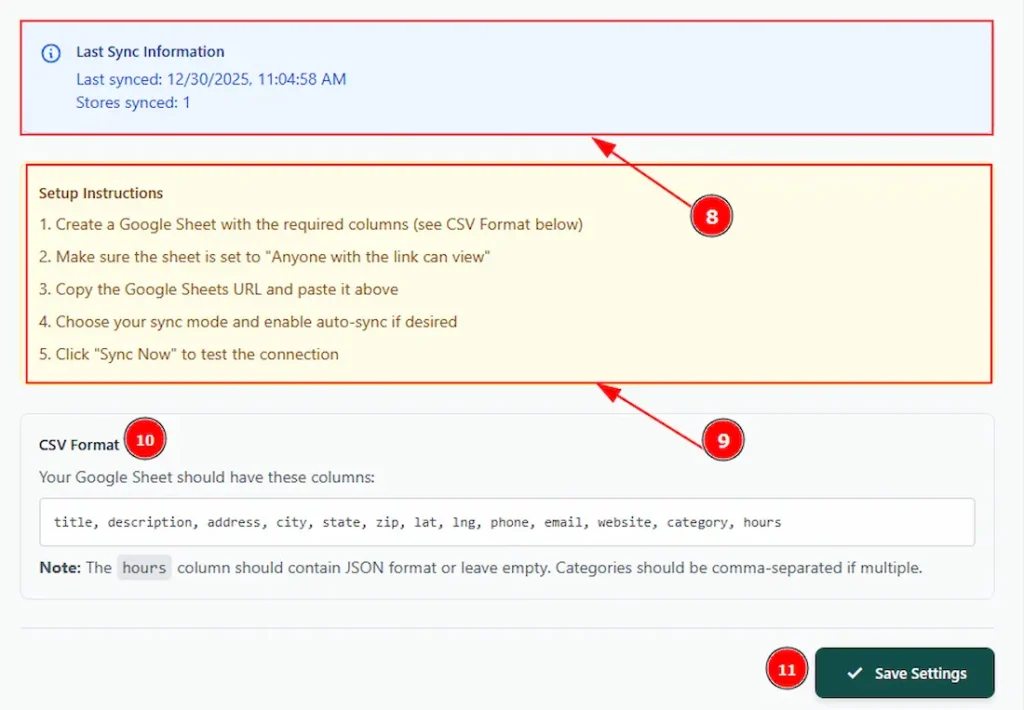Click the Stores synced count line

tap(133, 102)
